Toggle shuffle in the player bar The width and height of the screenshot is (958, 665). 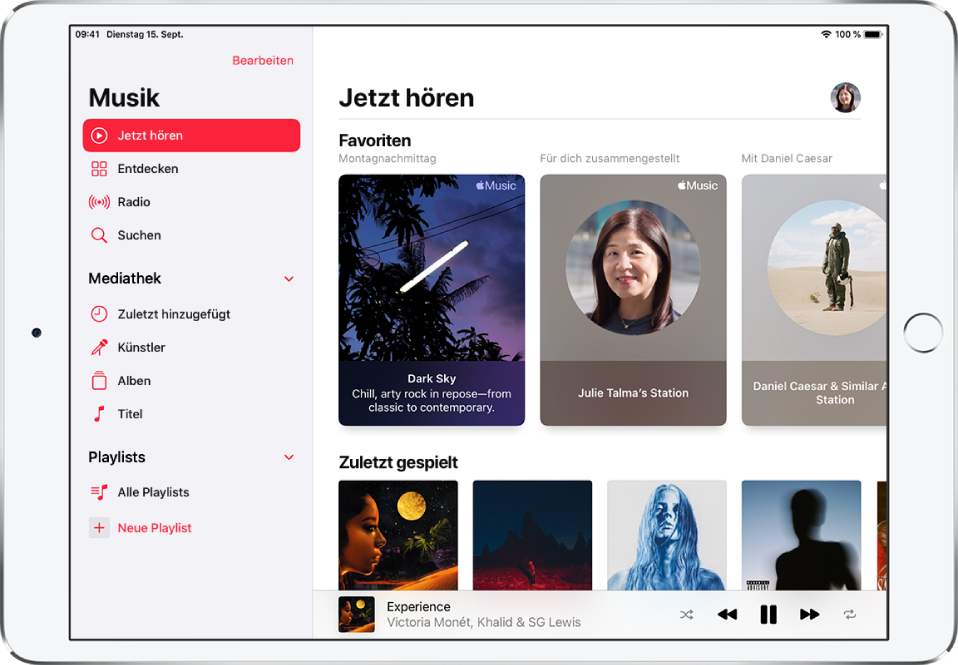point(686,614)
